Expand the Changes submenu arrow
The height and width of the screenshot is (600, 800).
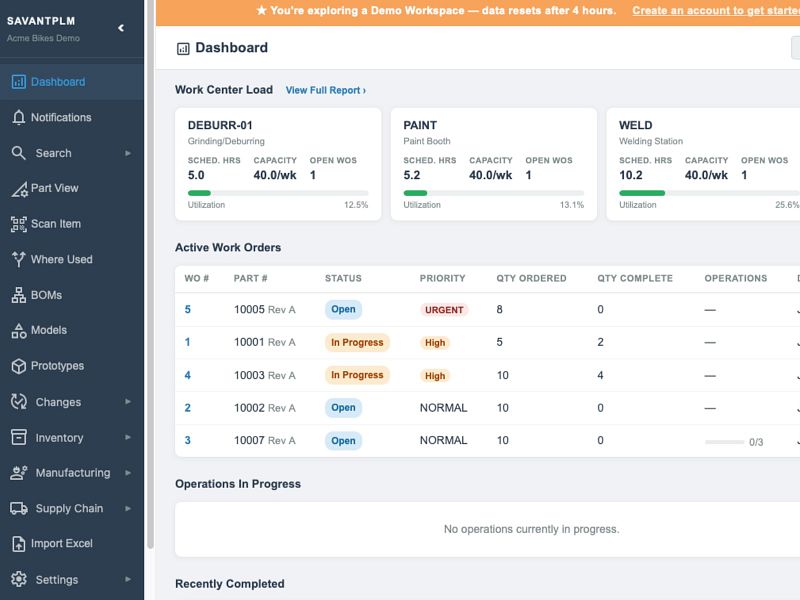[128, 402]
